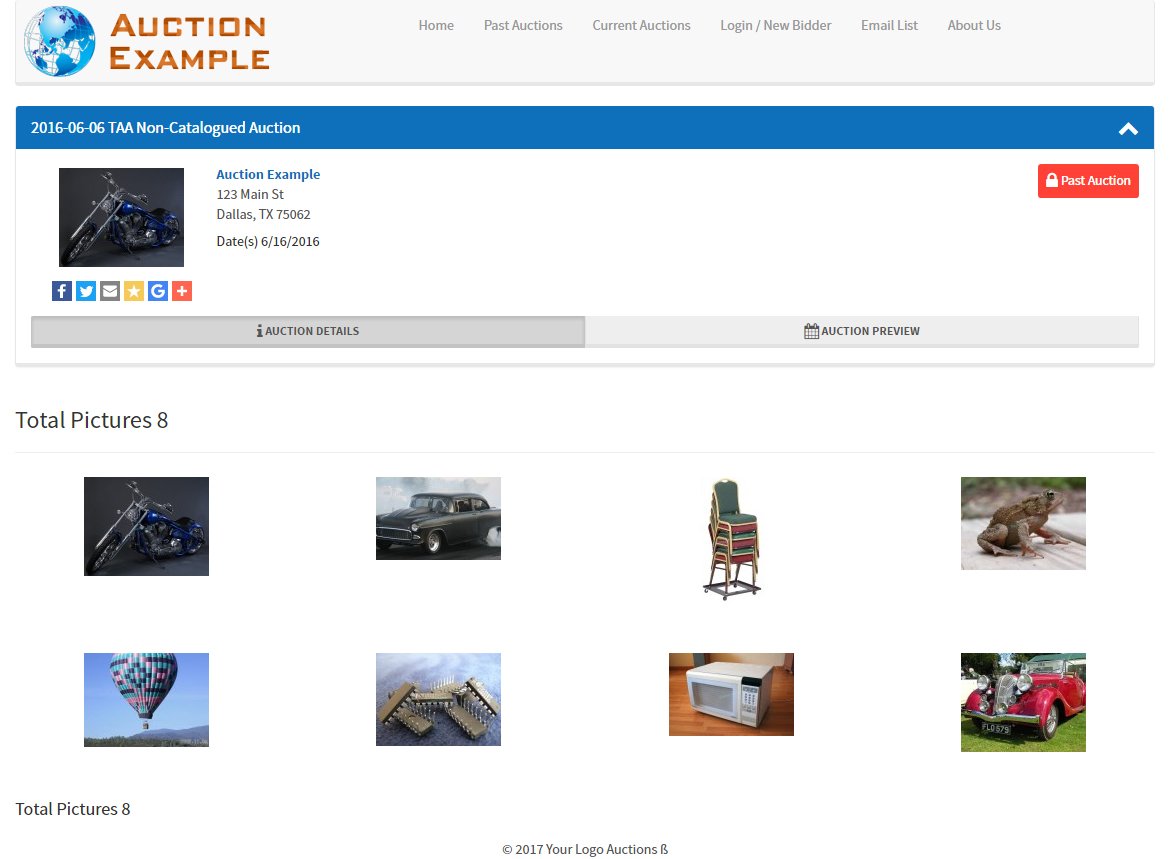Open Past Auctions menu item
Screen dimensions: 1170x859
[523, 25]
